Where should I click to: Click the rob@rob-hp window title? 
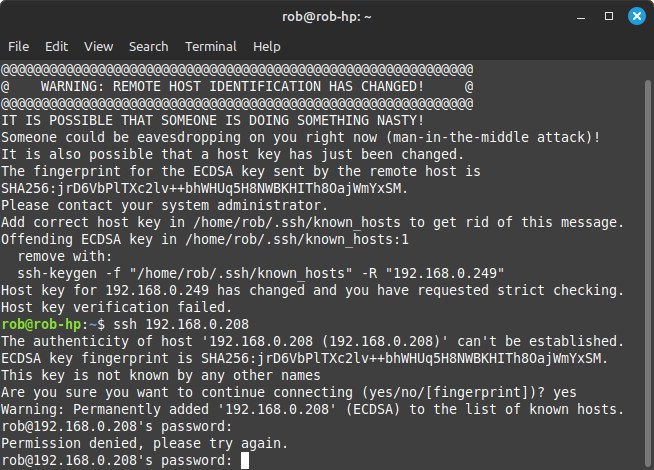(x=327, y=16)
